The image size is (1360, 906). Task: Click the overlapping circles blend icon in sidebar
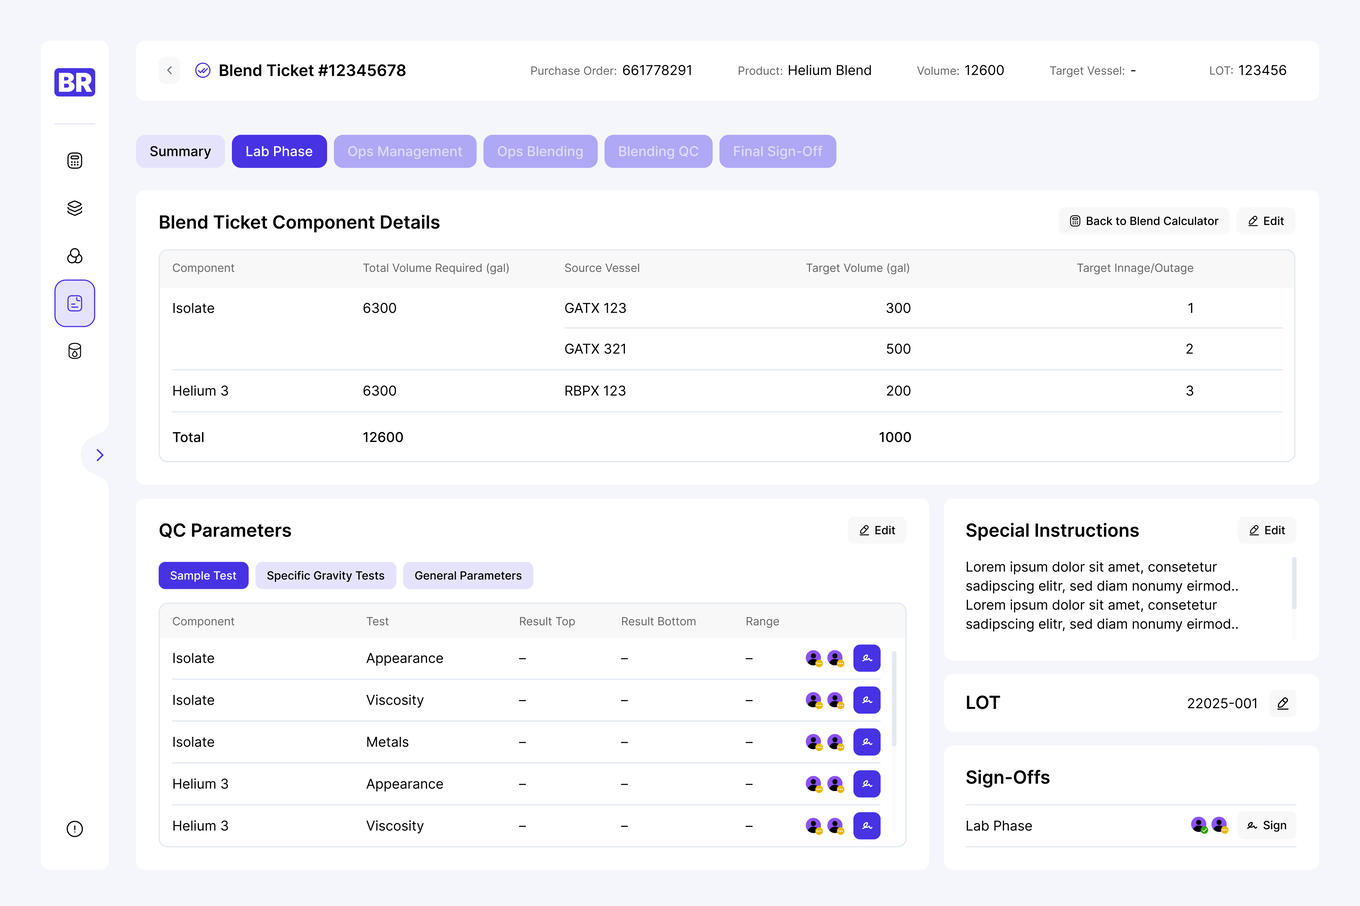coord(74,256)
